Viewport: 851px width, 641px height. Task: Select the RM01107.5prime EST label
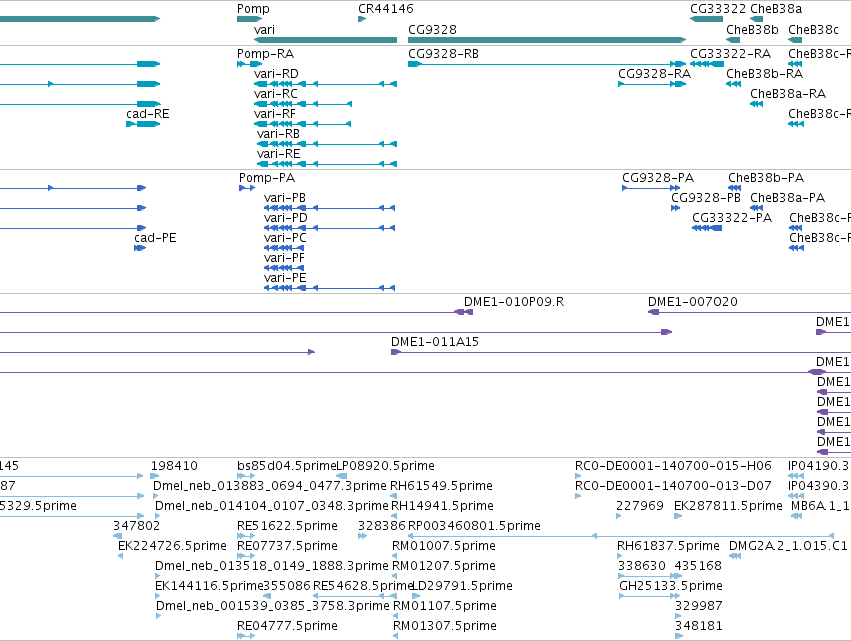[x=444, y=606]
